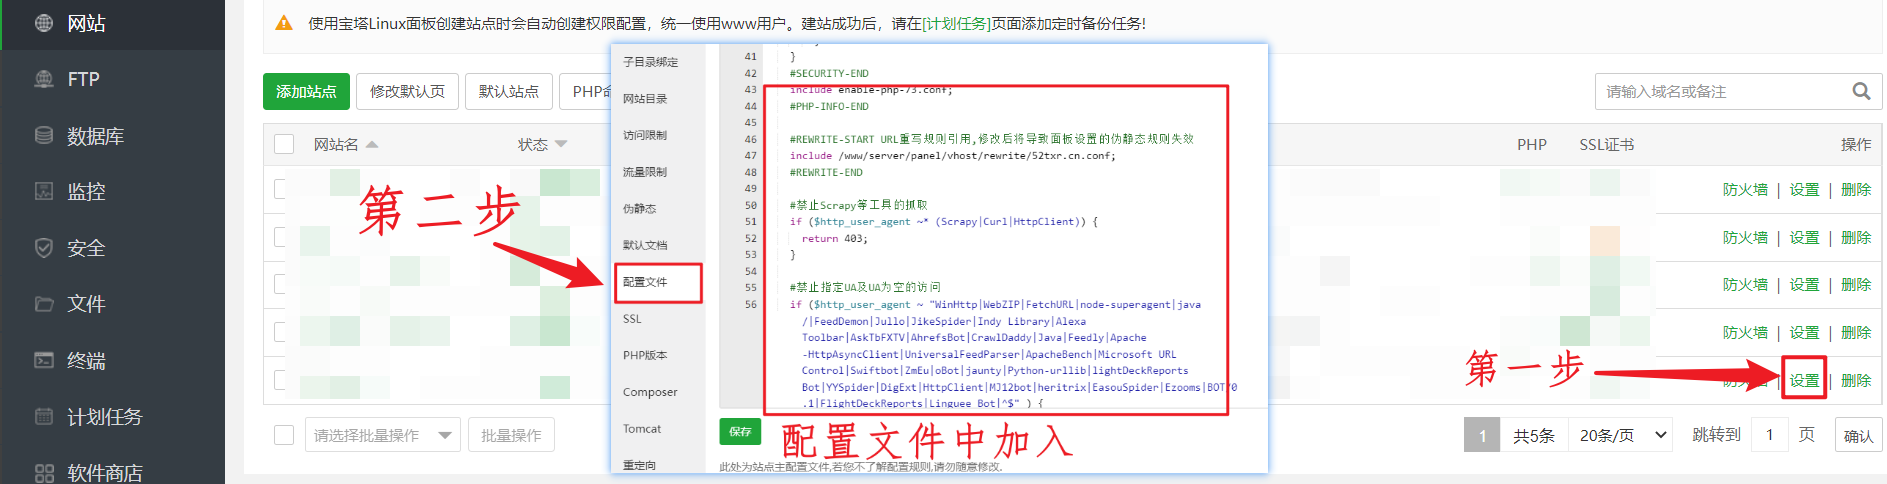Toggle the select-all checkbox in table header
This screenshot has width=1887, height=484.
tap(284, 144)
